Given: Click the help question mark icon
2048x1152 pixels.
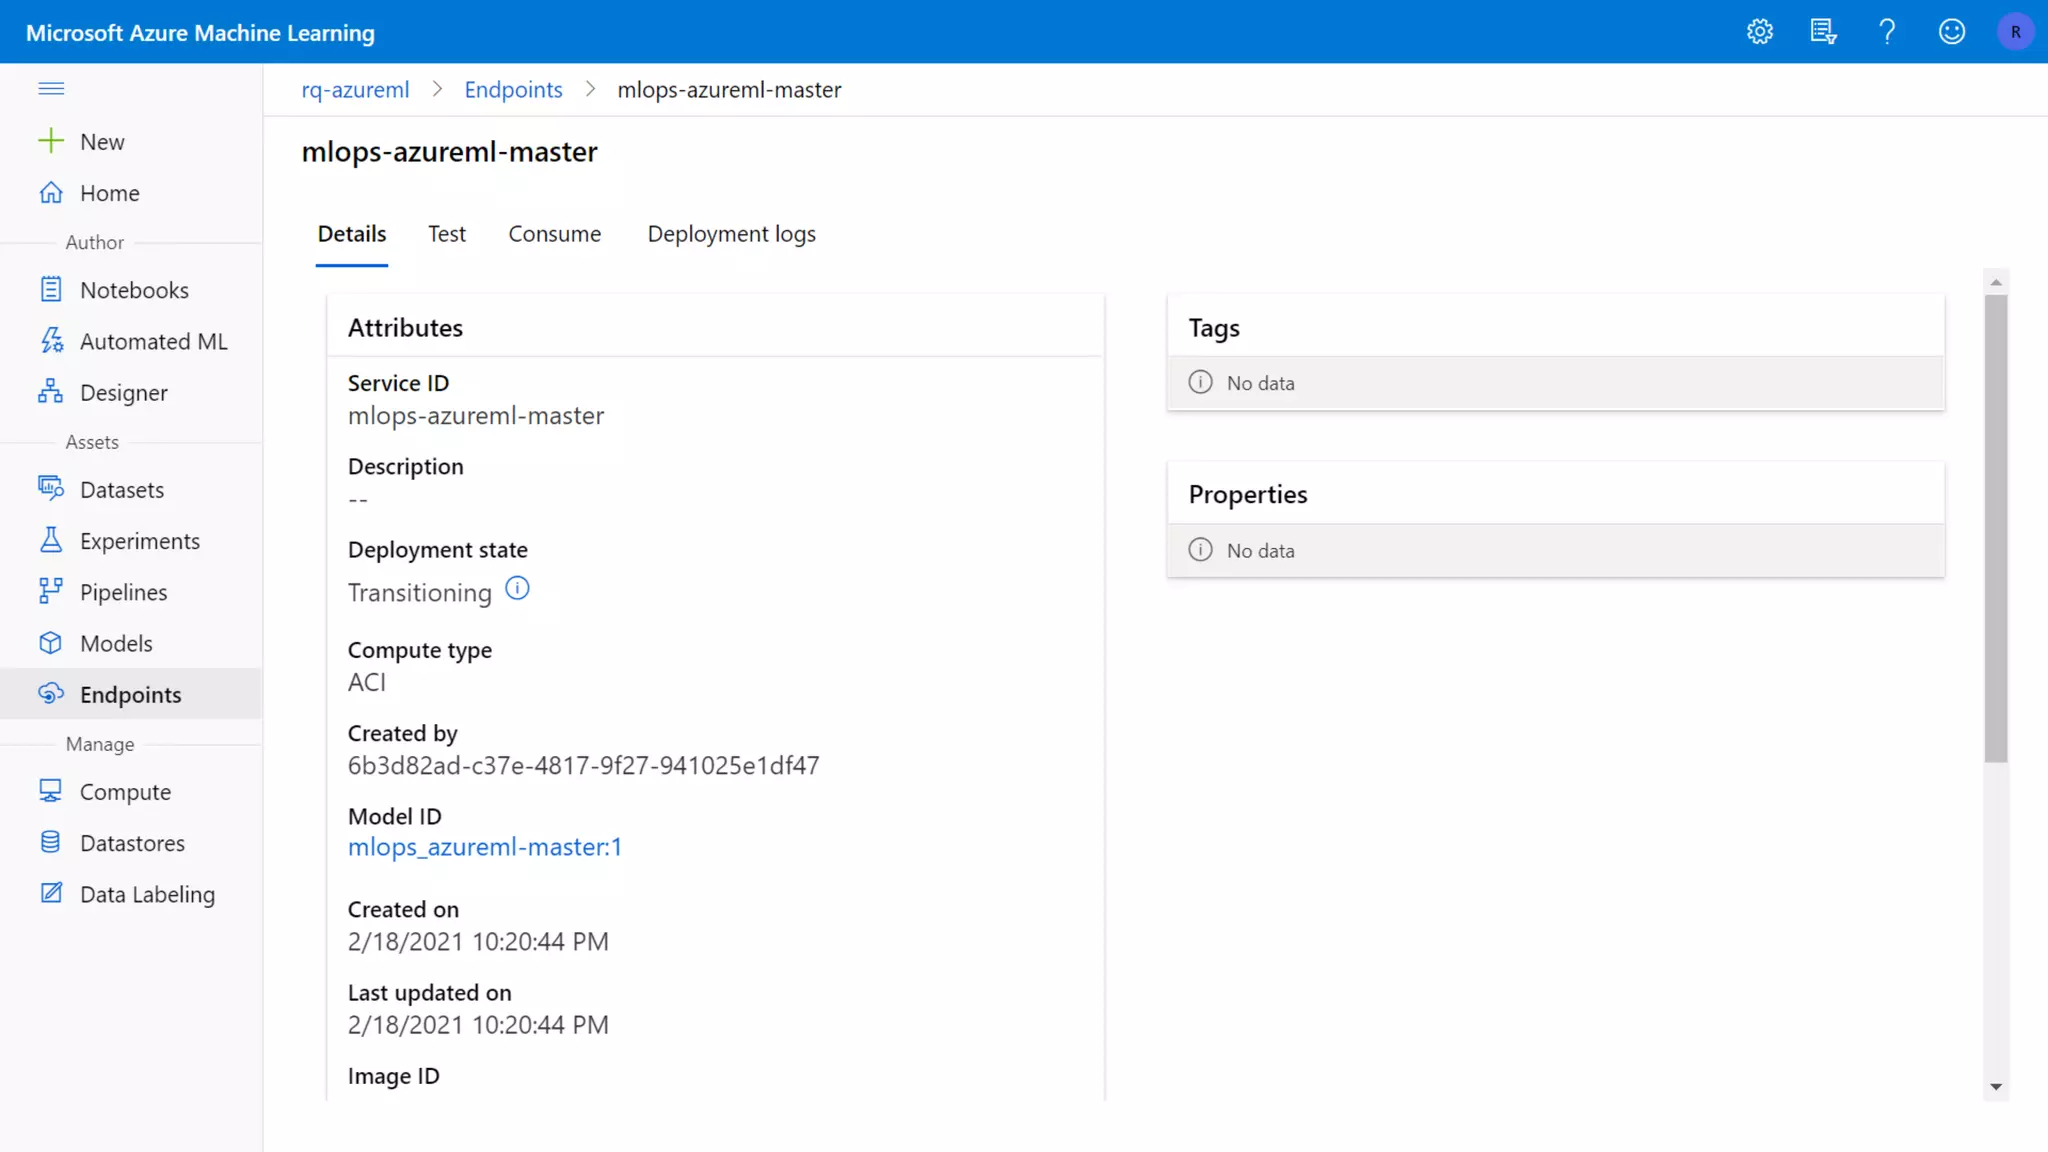Looking at the screenshot, I should [x=1887, y=32].
